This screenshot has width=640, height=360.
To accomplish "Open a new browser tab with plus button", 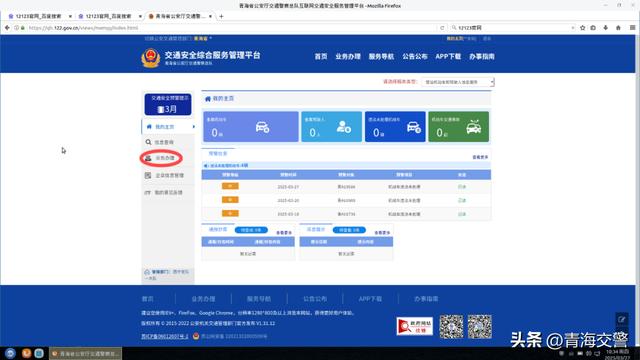I will pyautogui.click(x=221, y=16).
